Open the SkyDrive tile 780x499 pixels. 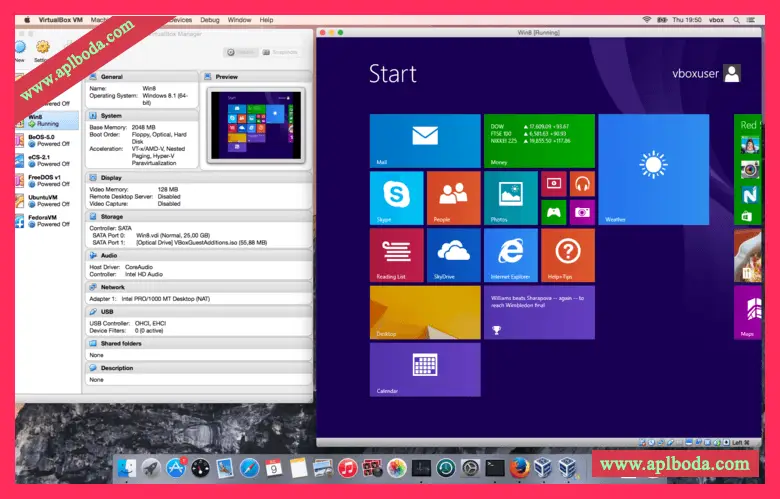coord(453,255)
